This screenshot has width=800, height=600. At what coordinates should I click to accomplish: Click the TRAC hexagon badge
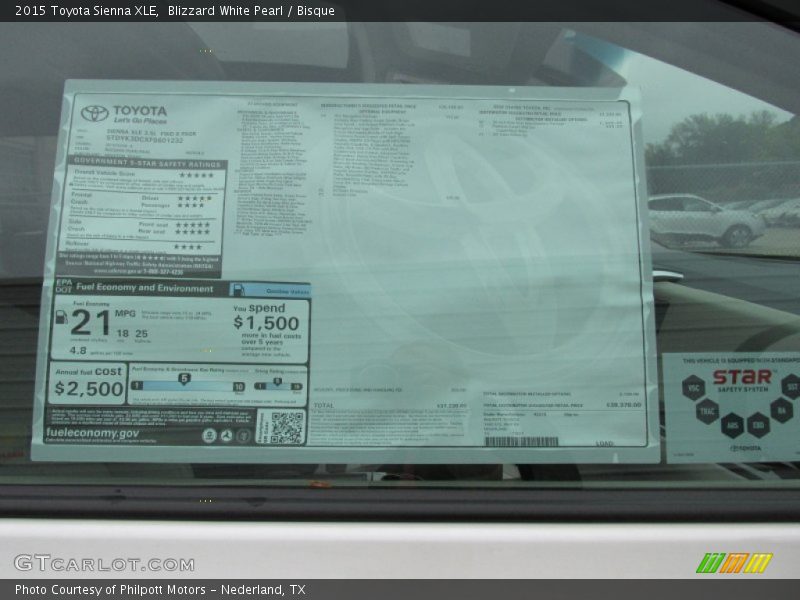[x=707, y=411]
